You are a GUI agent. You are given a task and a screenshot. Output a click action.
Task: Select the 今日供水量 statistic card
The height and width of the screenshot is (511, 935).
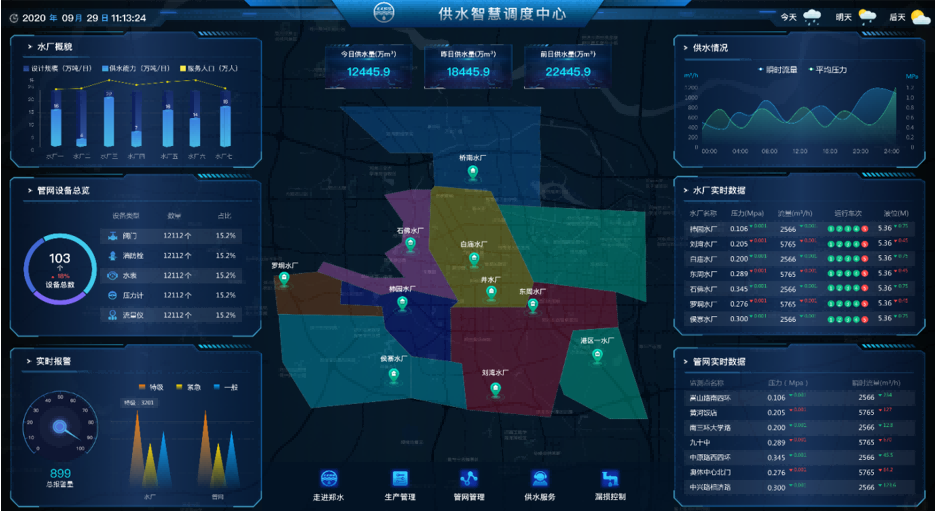(369, 64)
